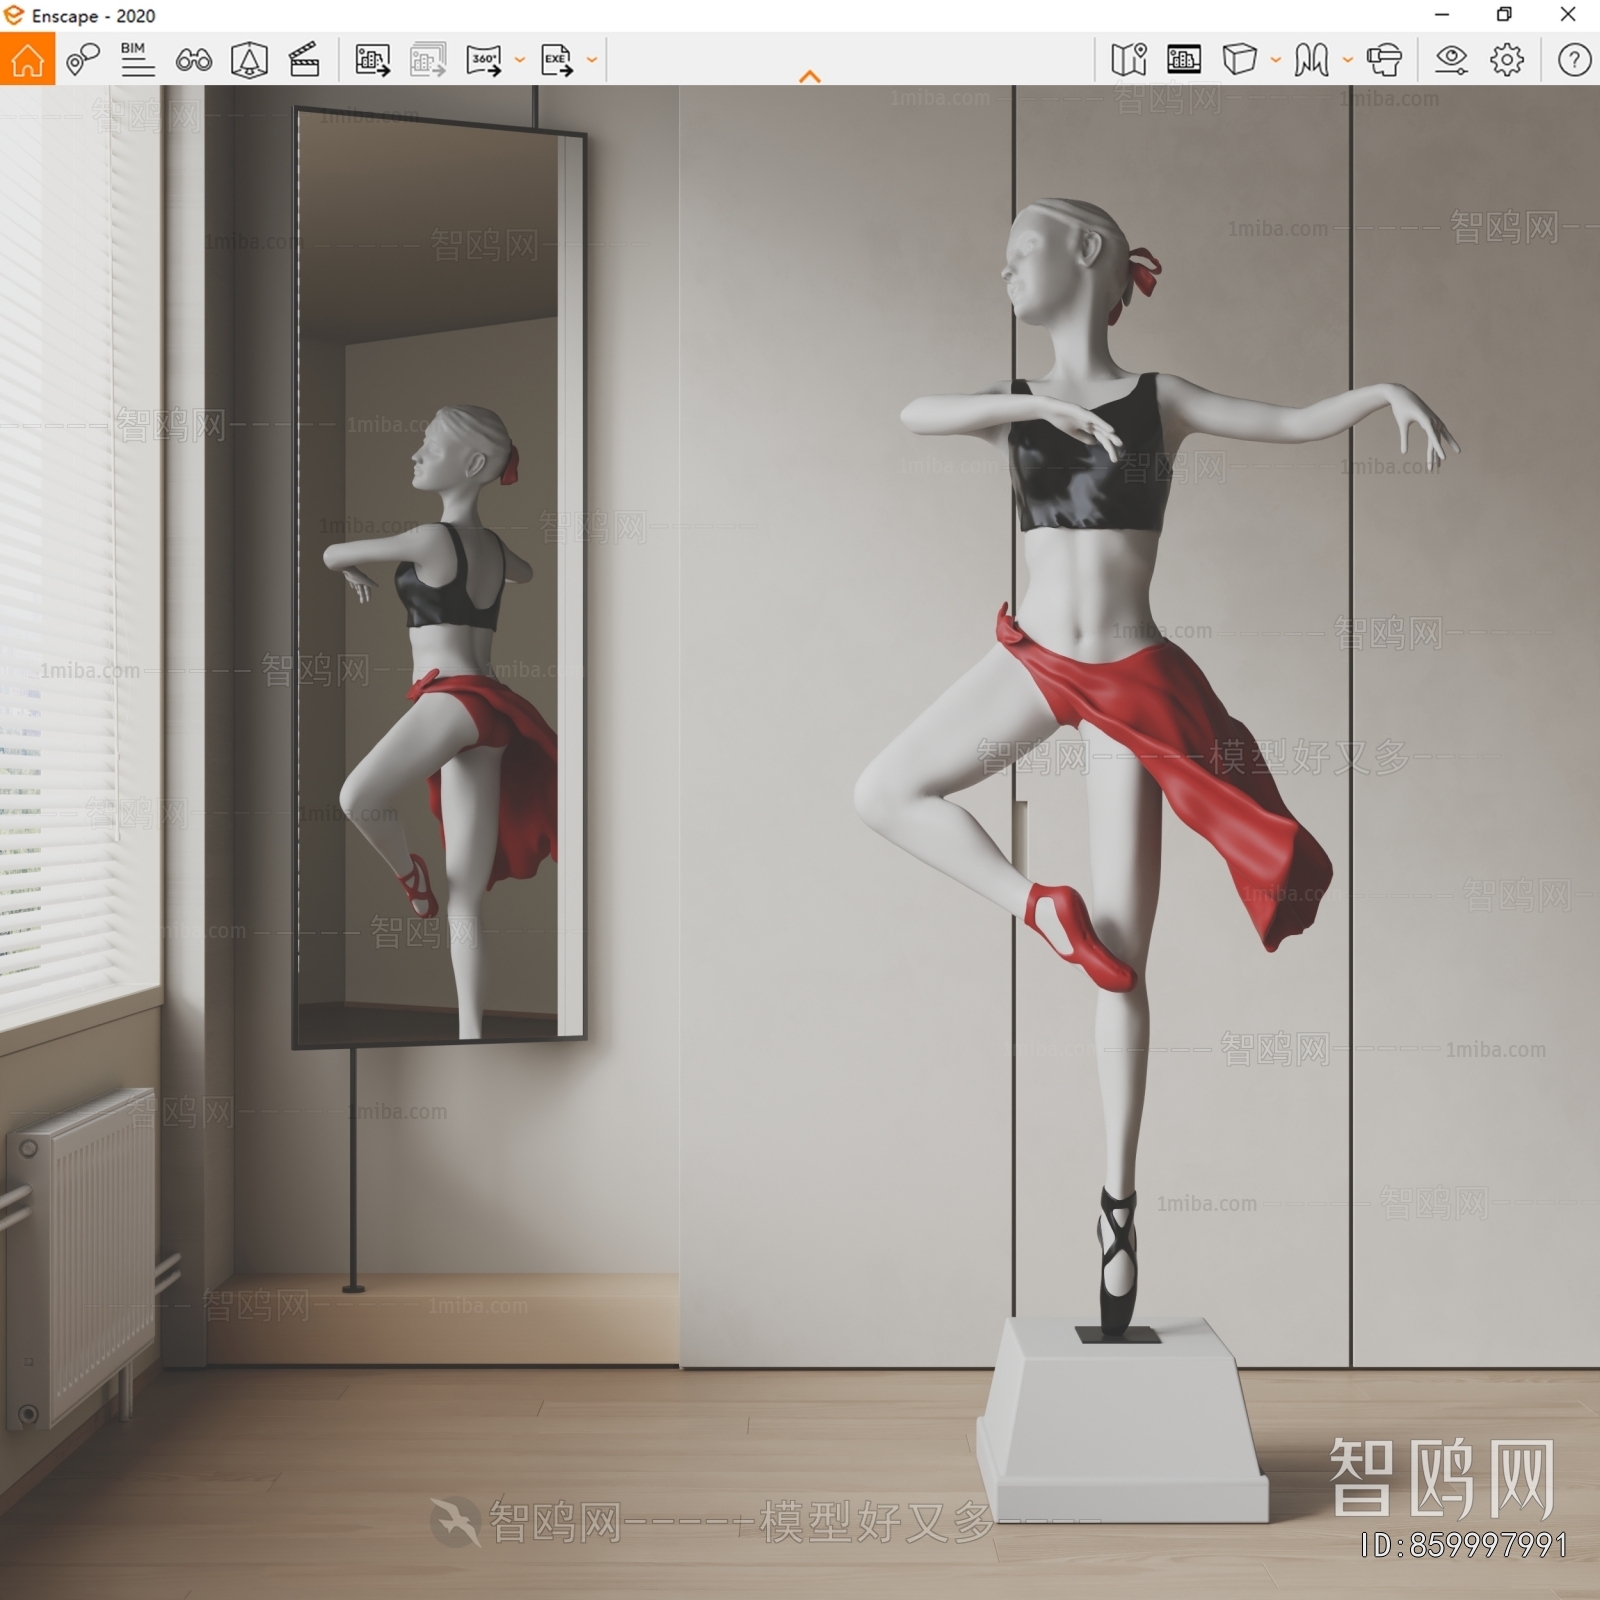Click the Screenshot export icon
1600x1600 pixels.
coord(373,60)
